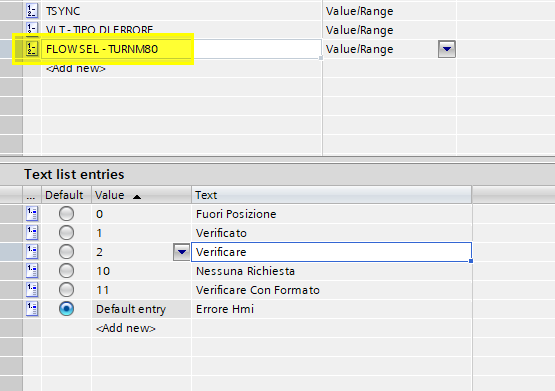
Task: Select the Verificare Con Formato text cell
Action: pyautogui.click(x=332, y=290)
